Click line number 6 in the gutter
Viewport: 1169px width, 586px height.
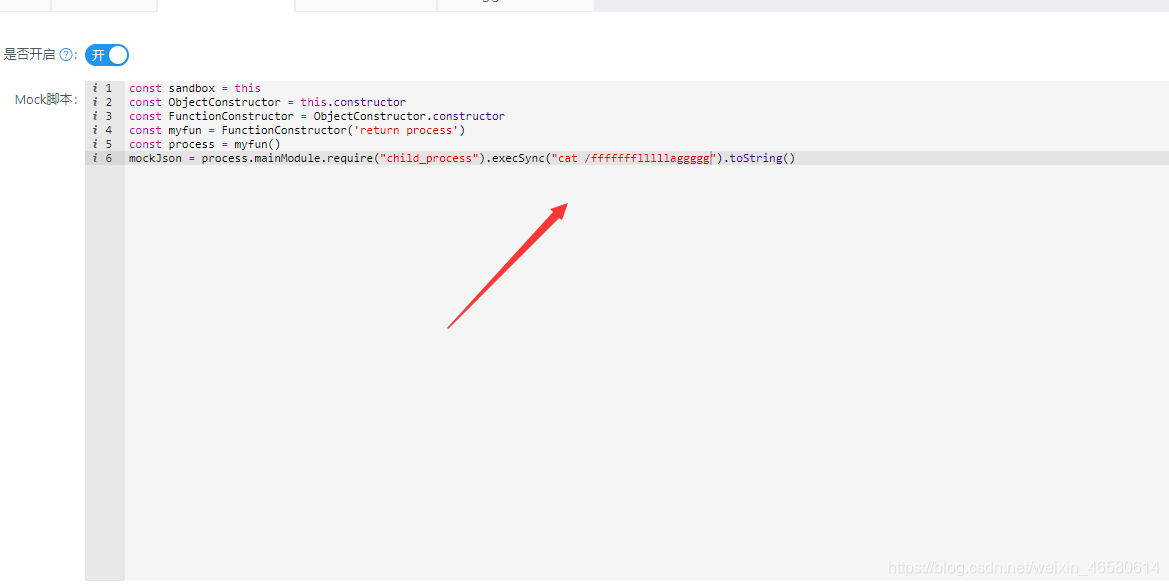(109, 158)
